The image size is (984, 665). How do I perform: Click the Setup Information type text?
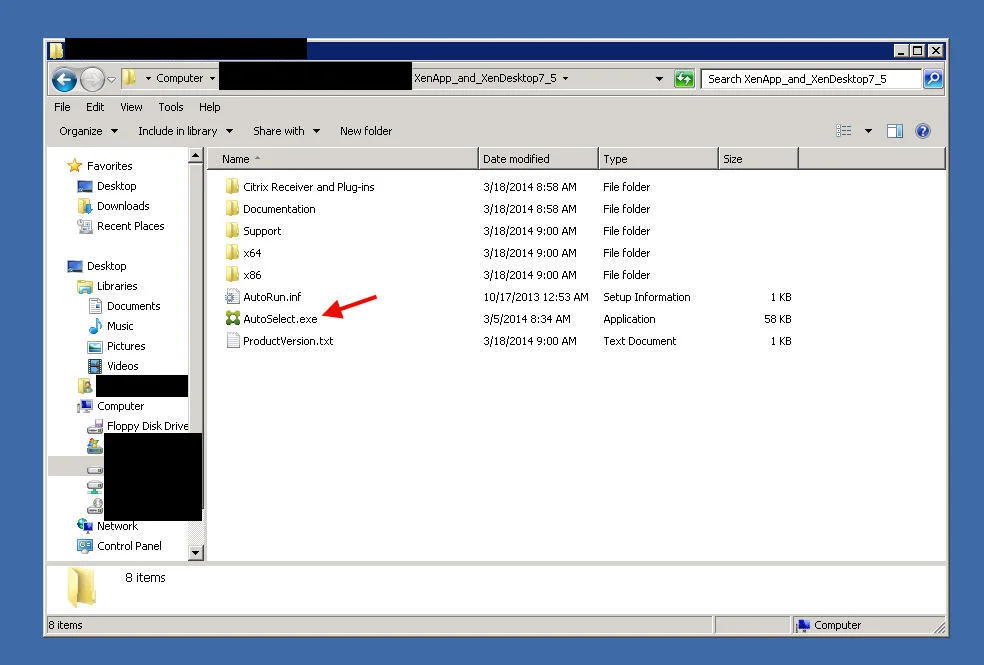pos(646,297)
